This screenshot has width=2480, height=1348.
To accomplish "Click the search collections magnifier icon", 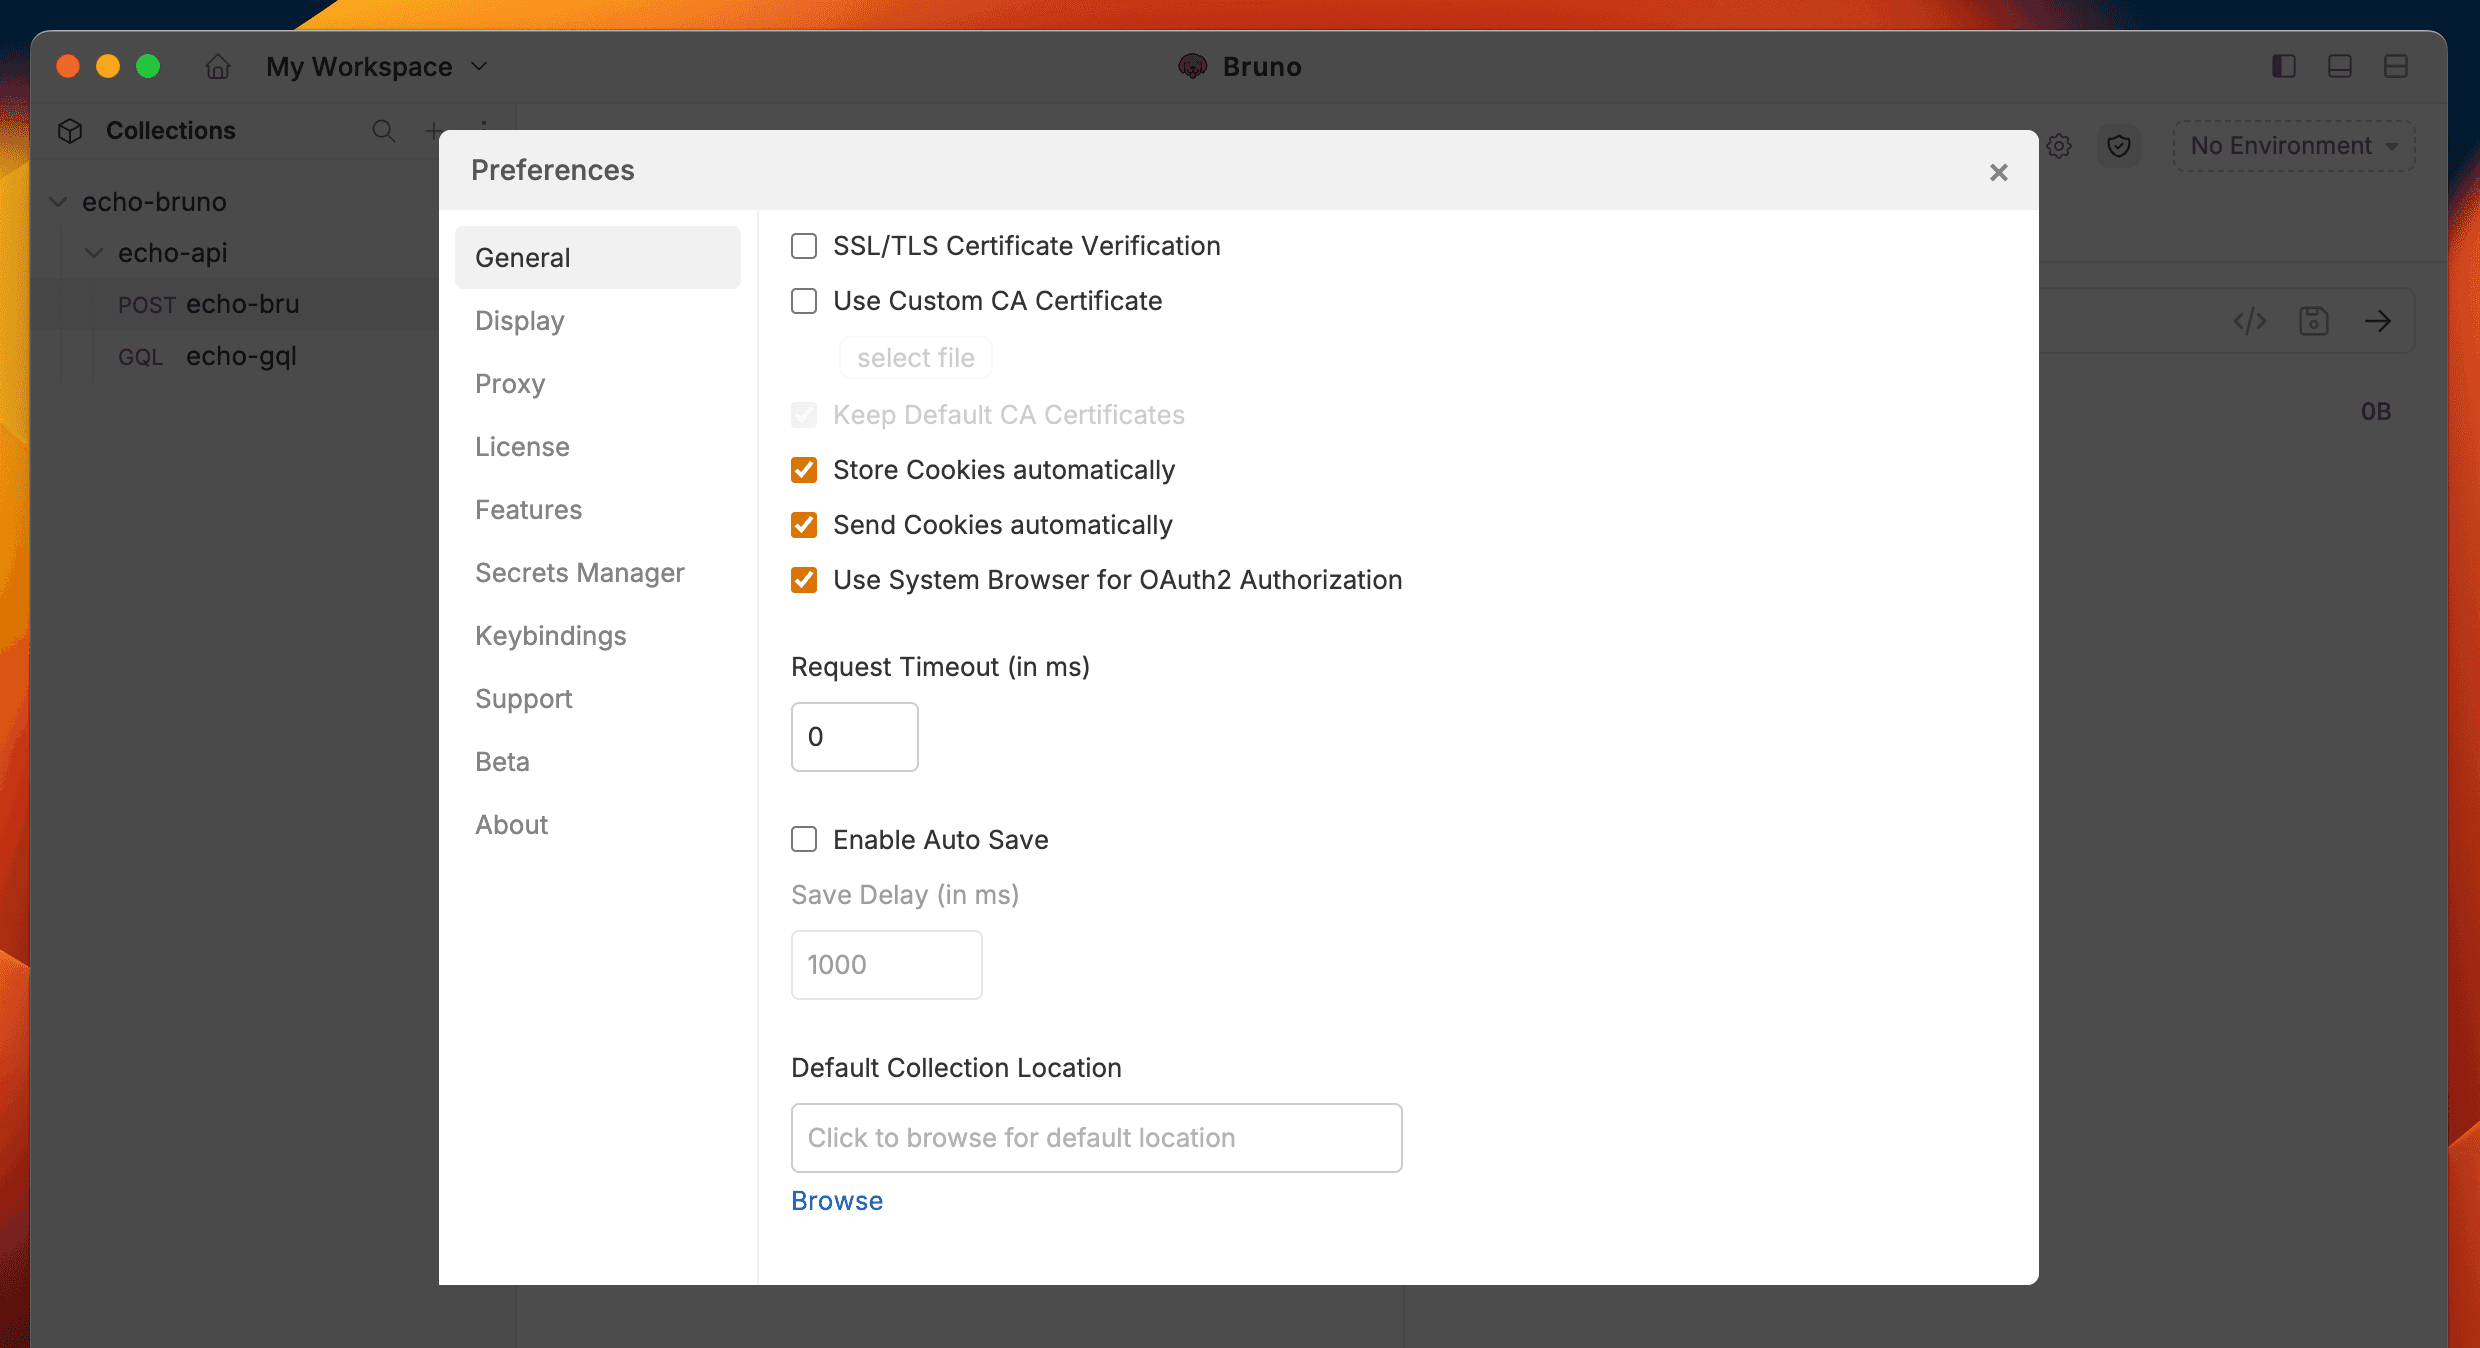I will coord(383,131).
